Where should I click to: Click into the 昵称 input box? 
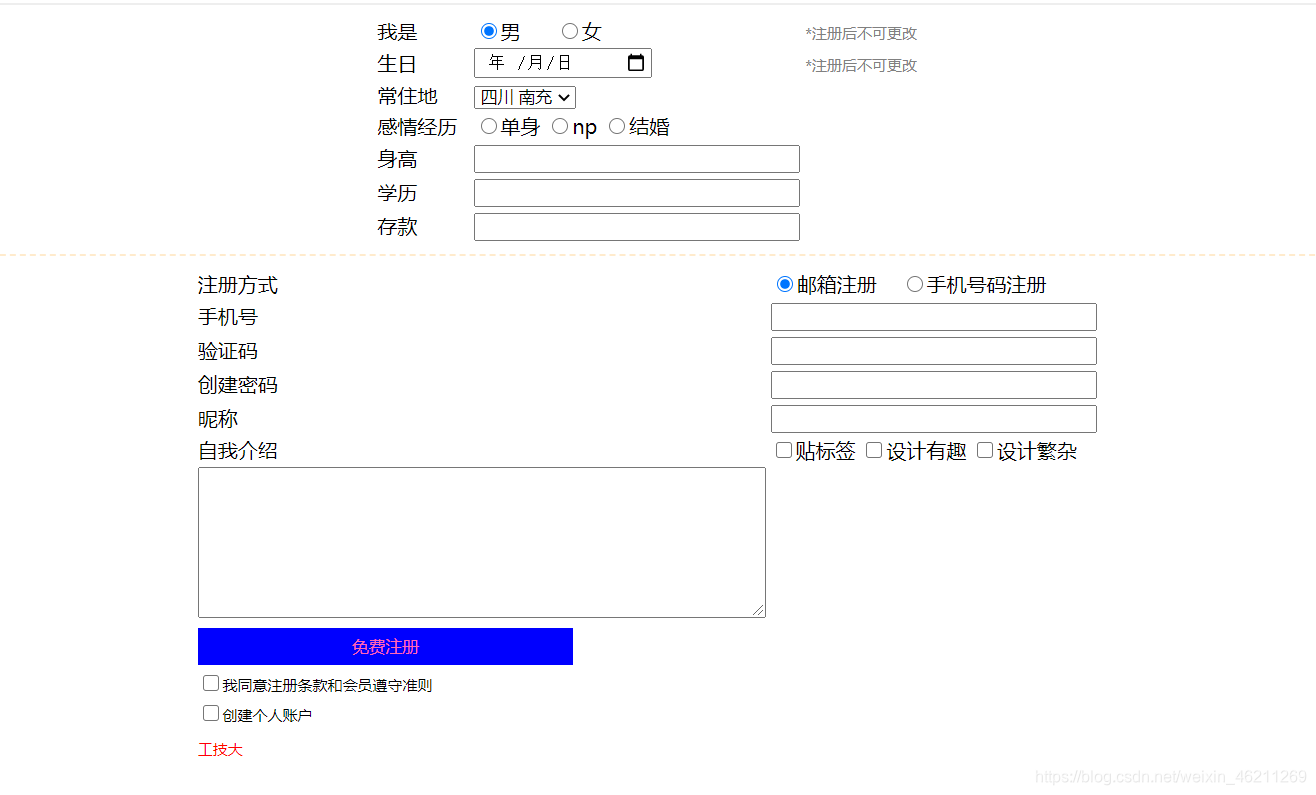pyautogui.click(x=934, y=419)
